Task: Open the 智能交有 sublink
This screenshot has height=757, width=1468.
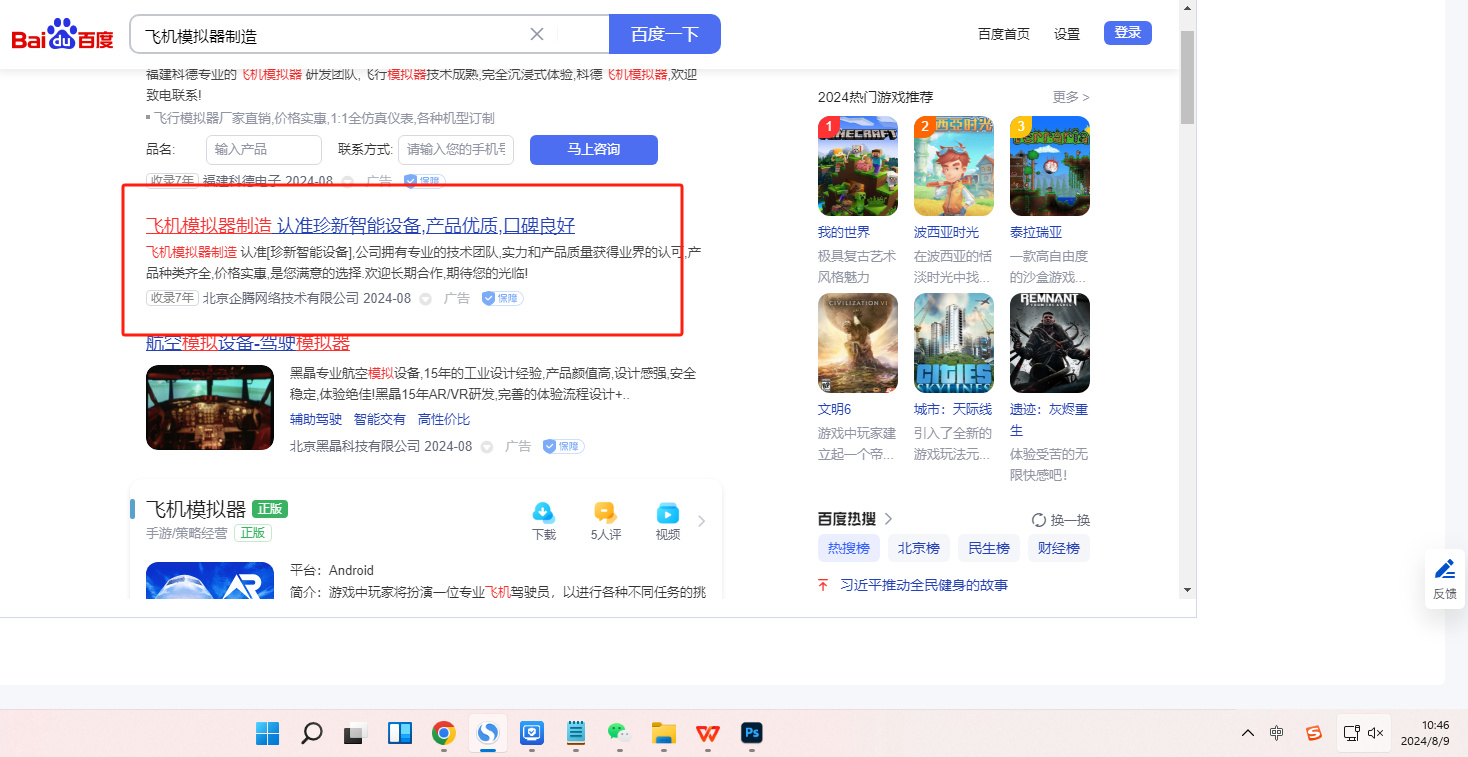Action: (x=380, y=420)
